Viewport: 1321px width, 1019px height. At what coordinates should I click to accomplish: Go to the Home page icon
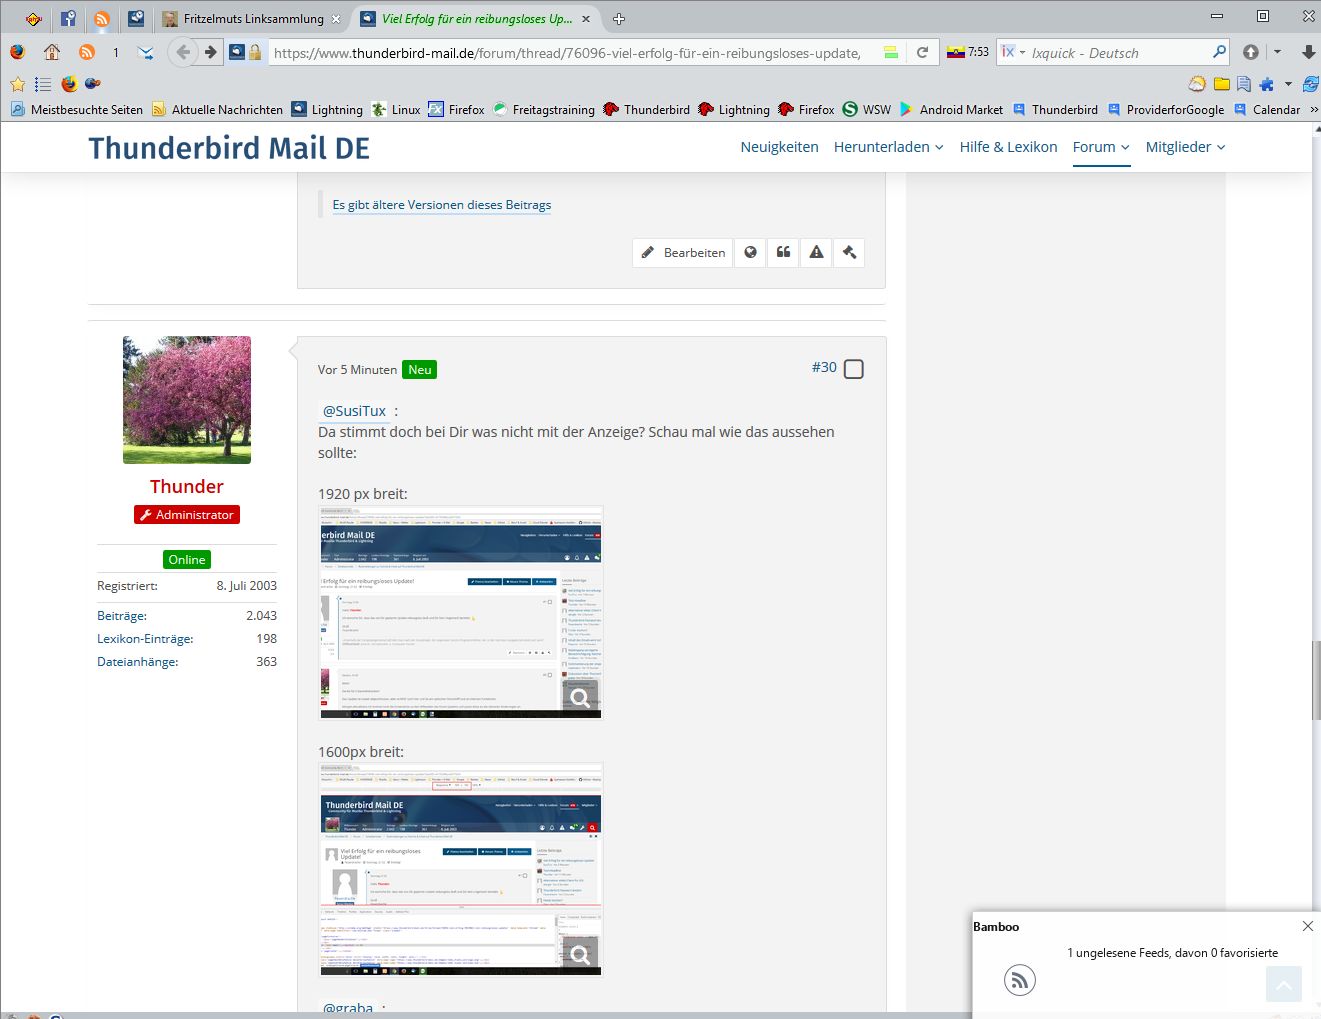52,52
